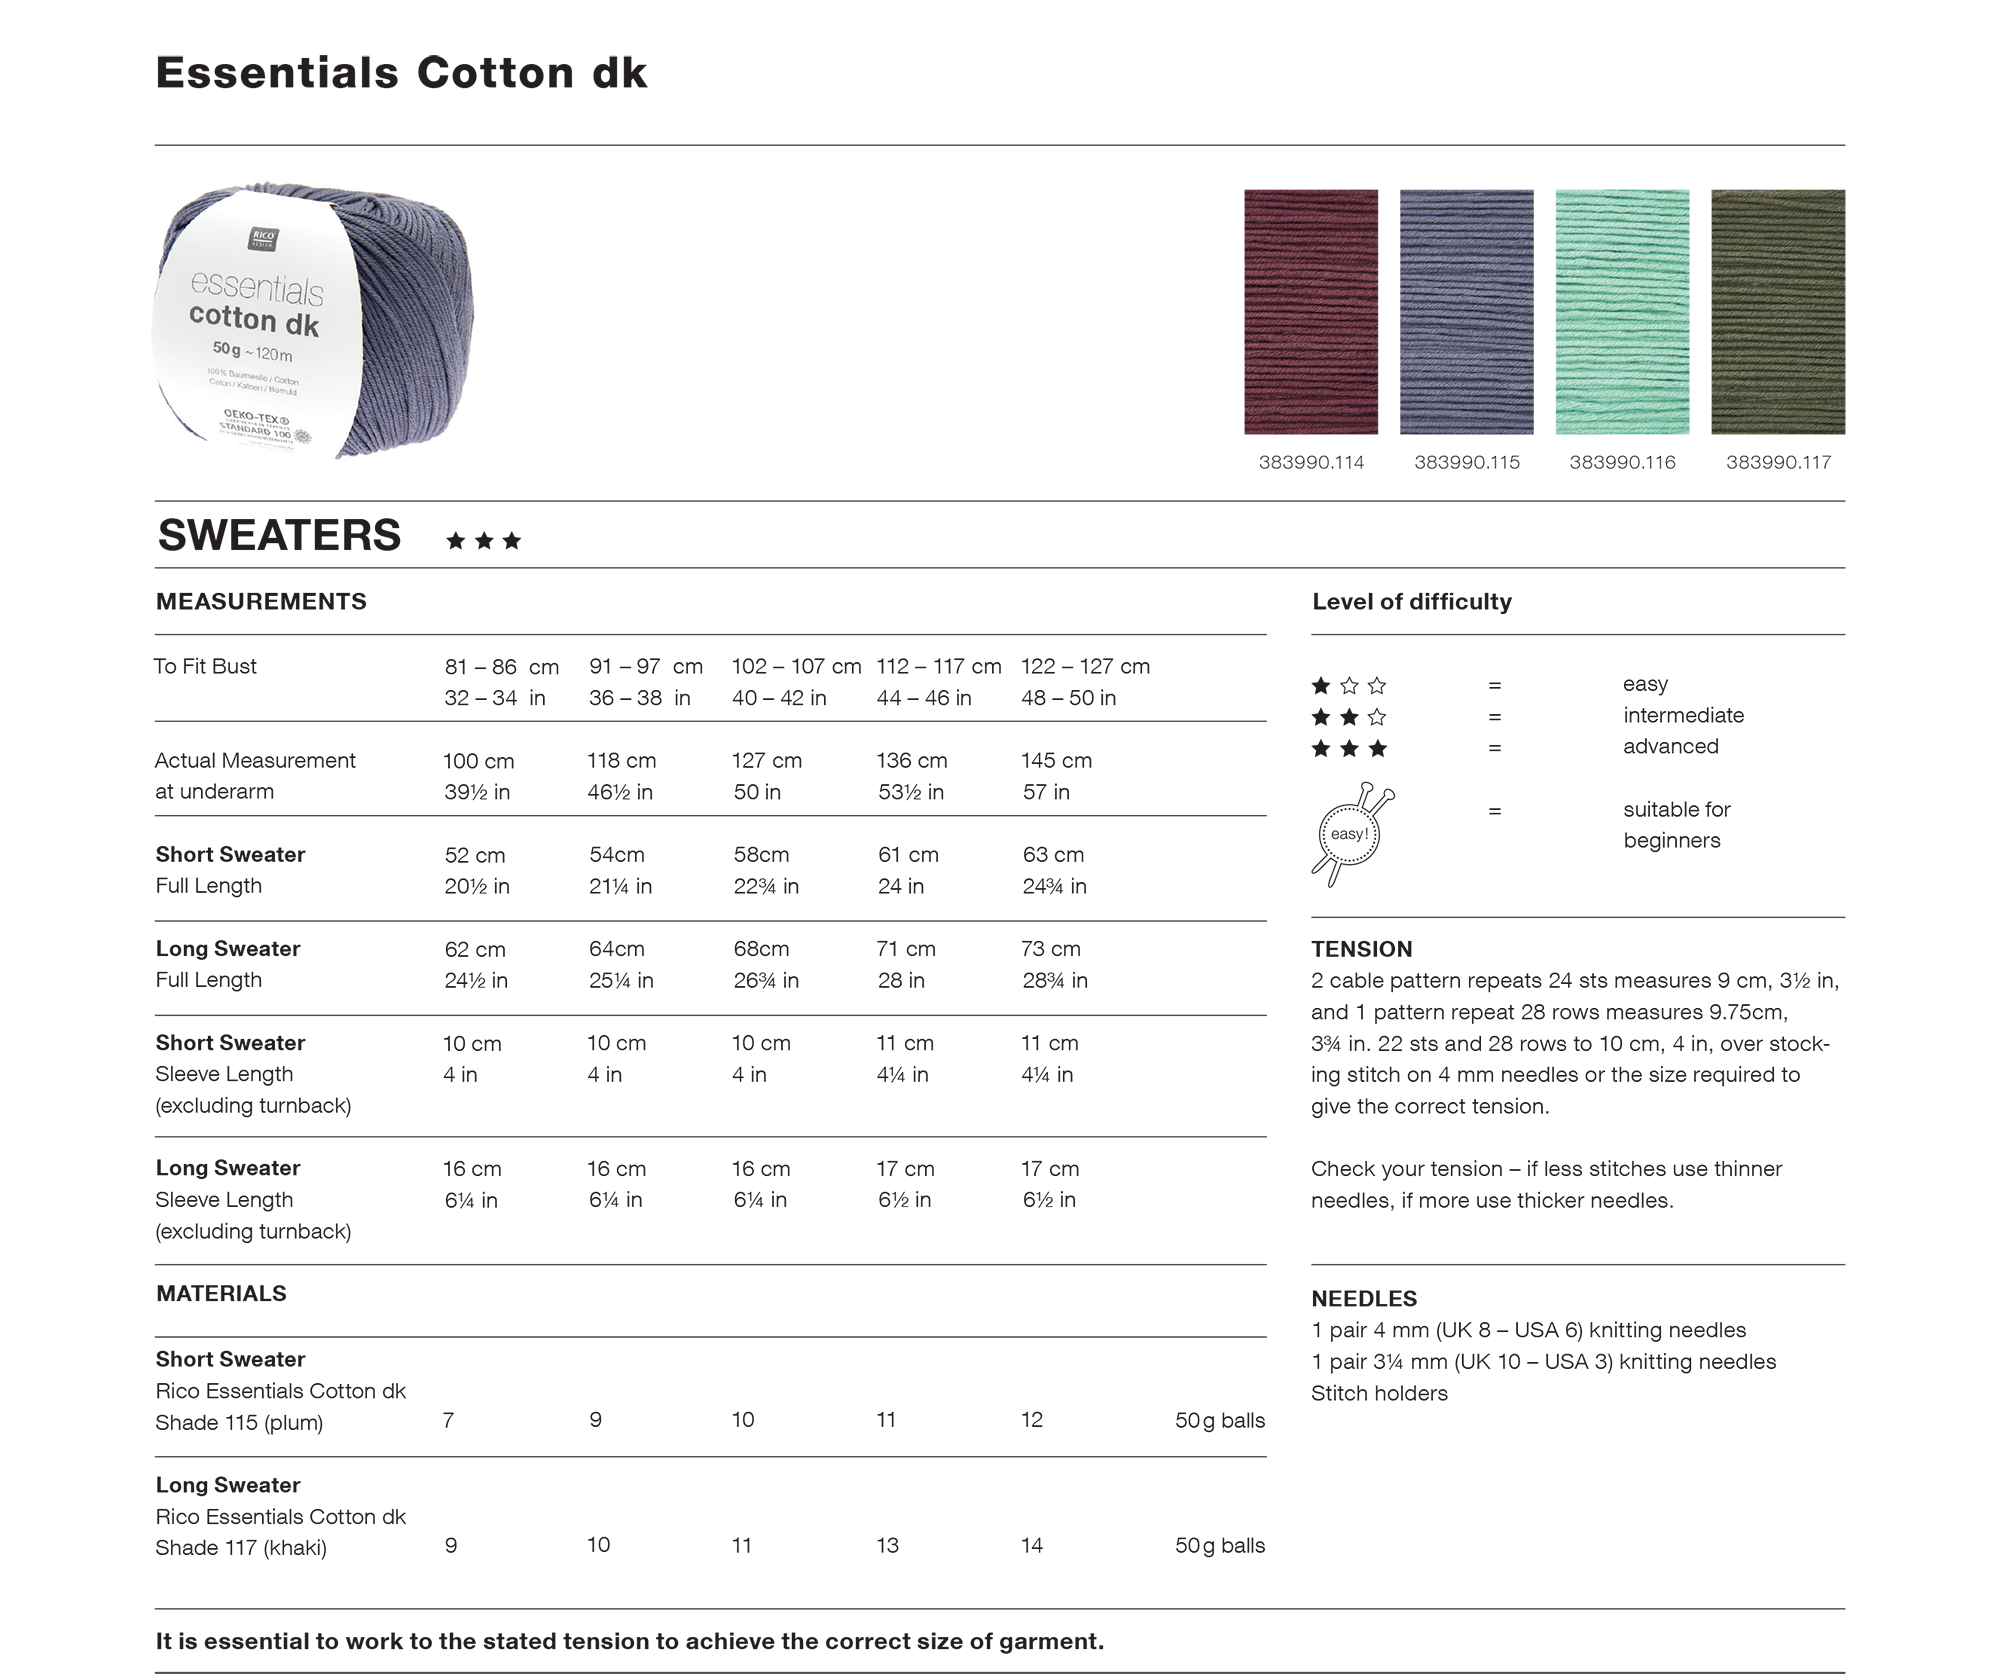This screenshot has height=1677, width=2000.
Task: Click the OEKO-TEX Standard 100 logo
Action: tap(258, 424)
